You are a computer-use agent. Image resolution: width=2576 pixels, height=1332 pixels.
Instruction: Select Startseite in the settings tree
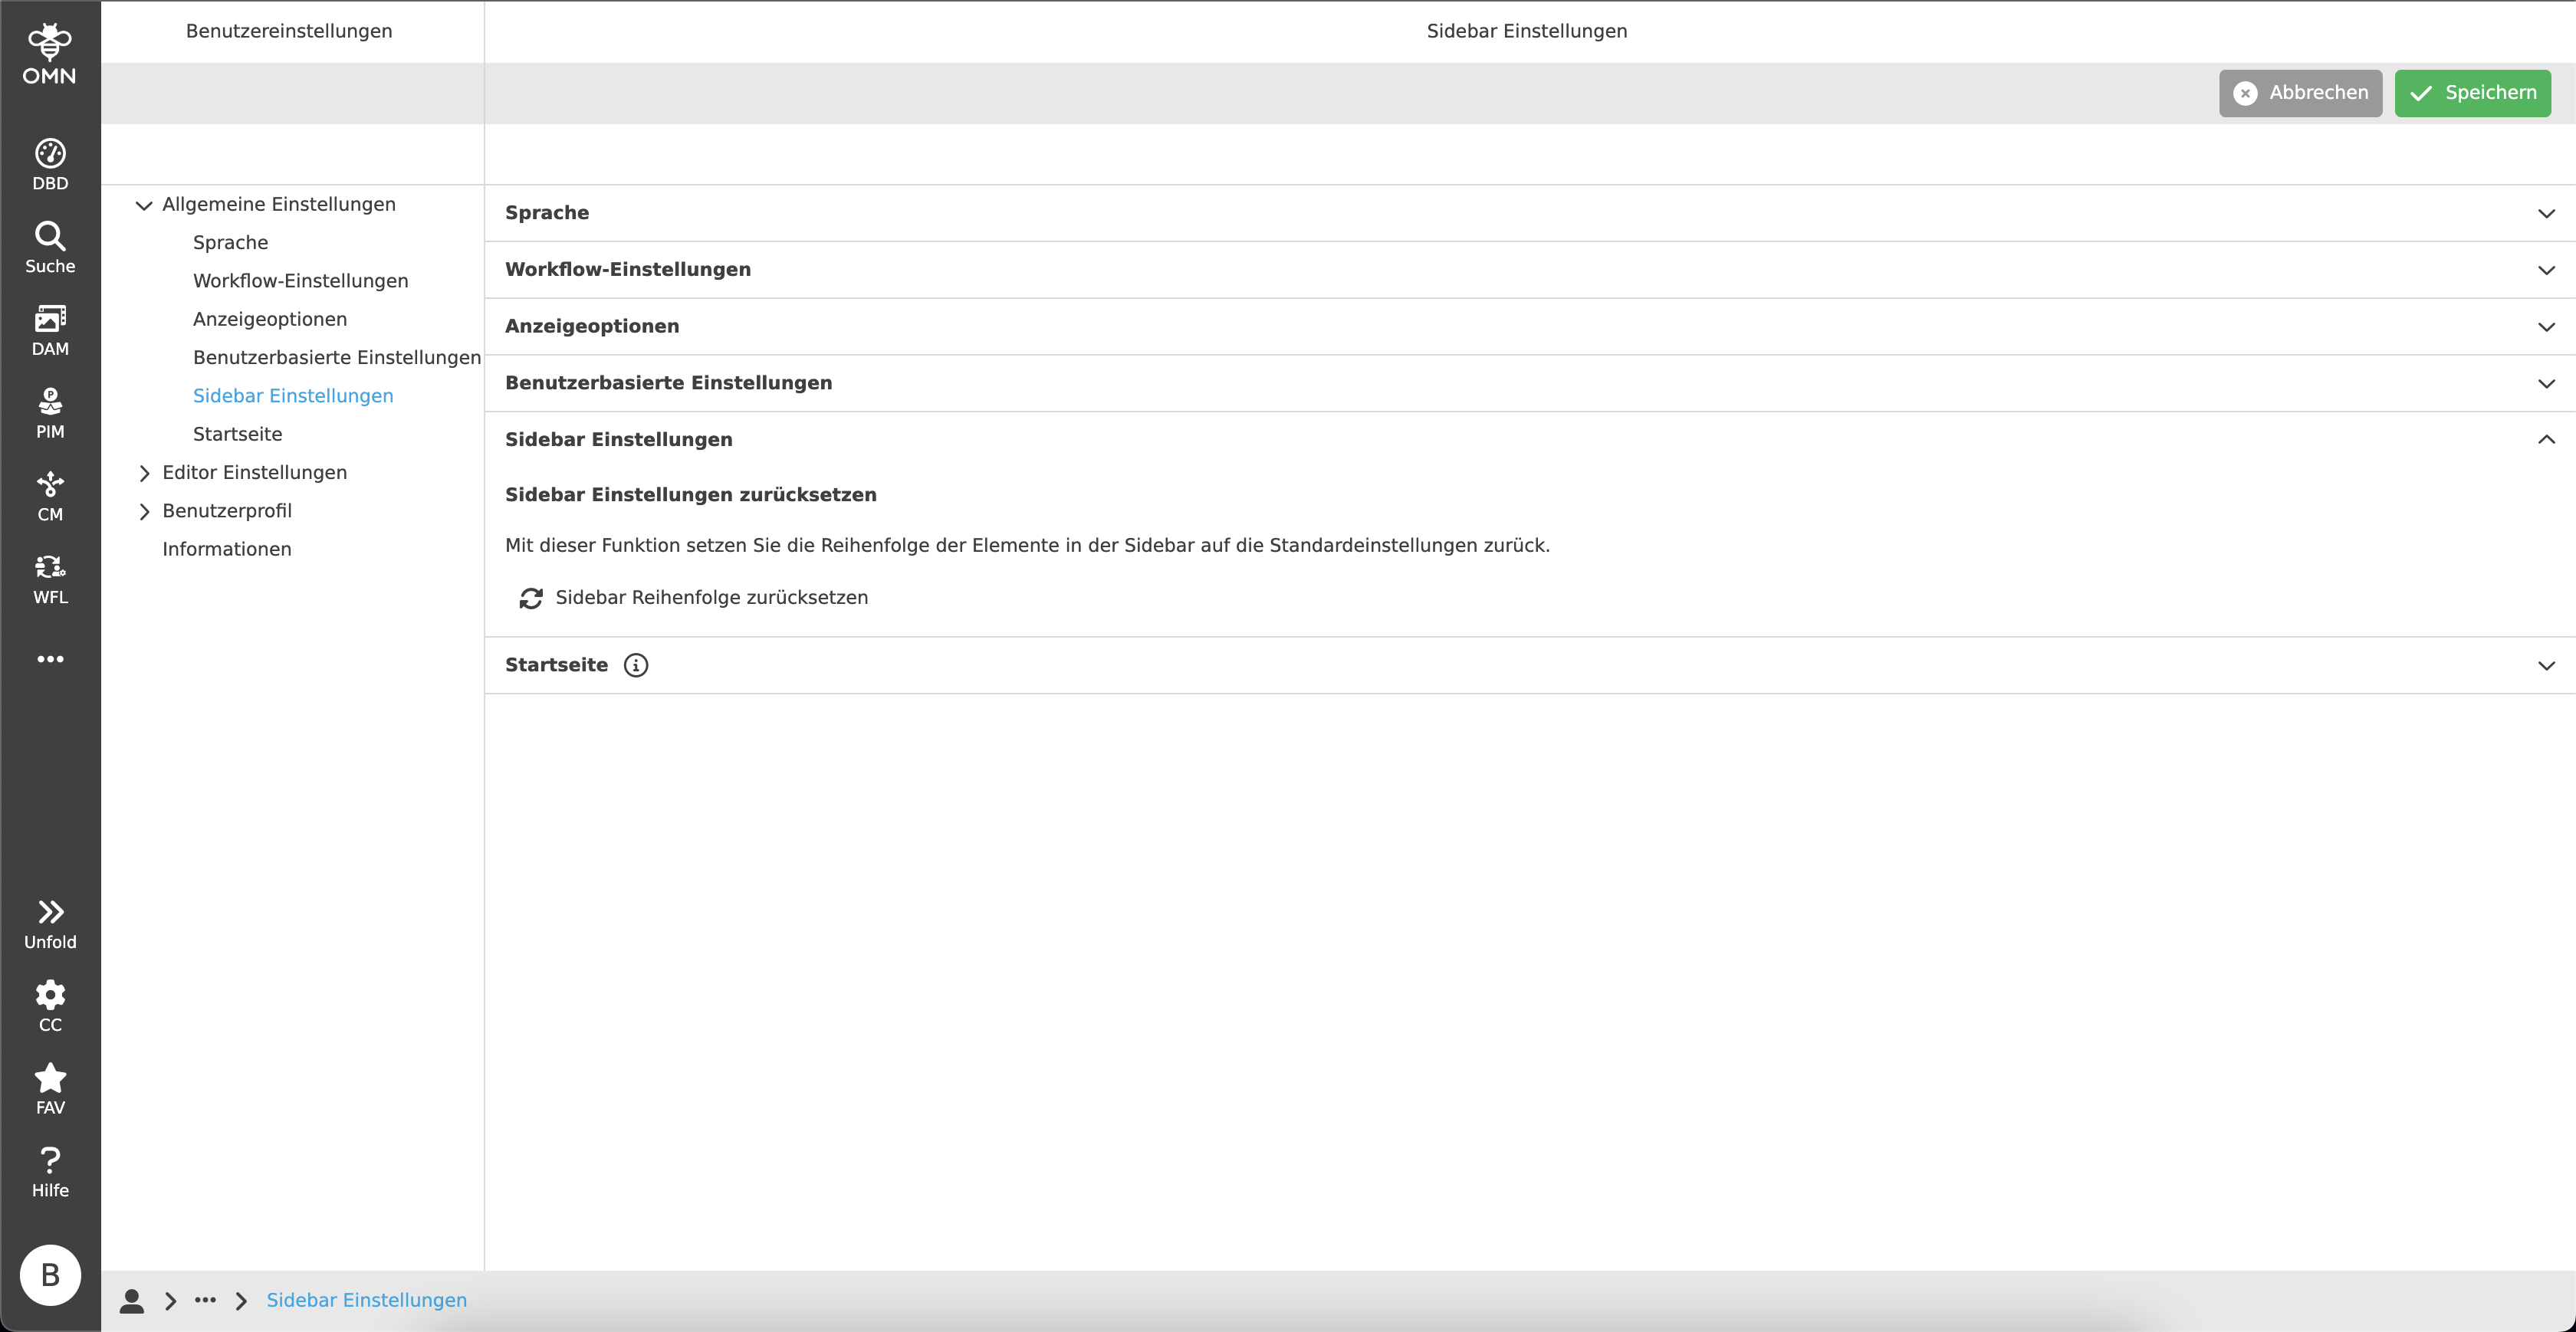coord(237,433)
